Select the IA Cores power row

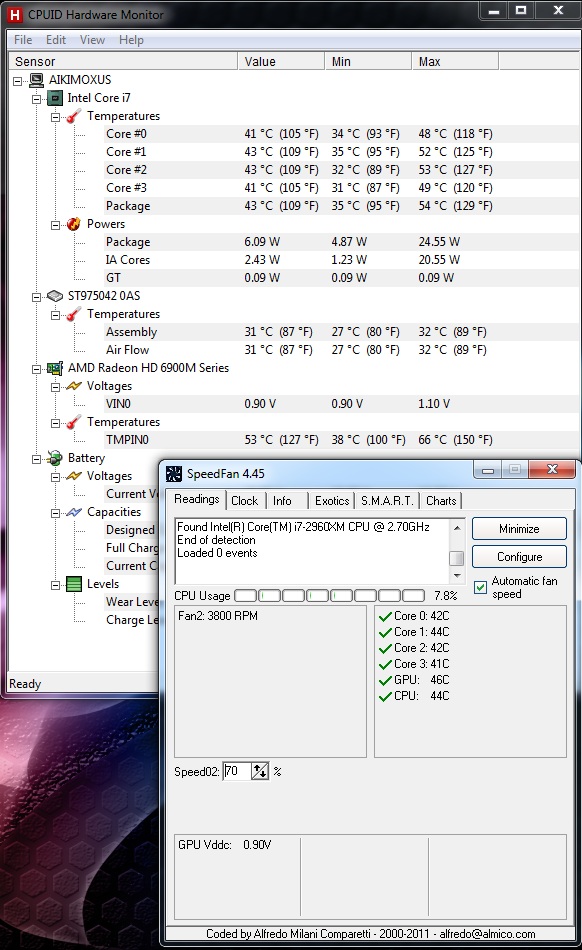342,260
